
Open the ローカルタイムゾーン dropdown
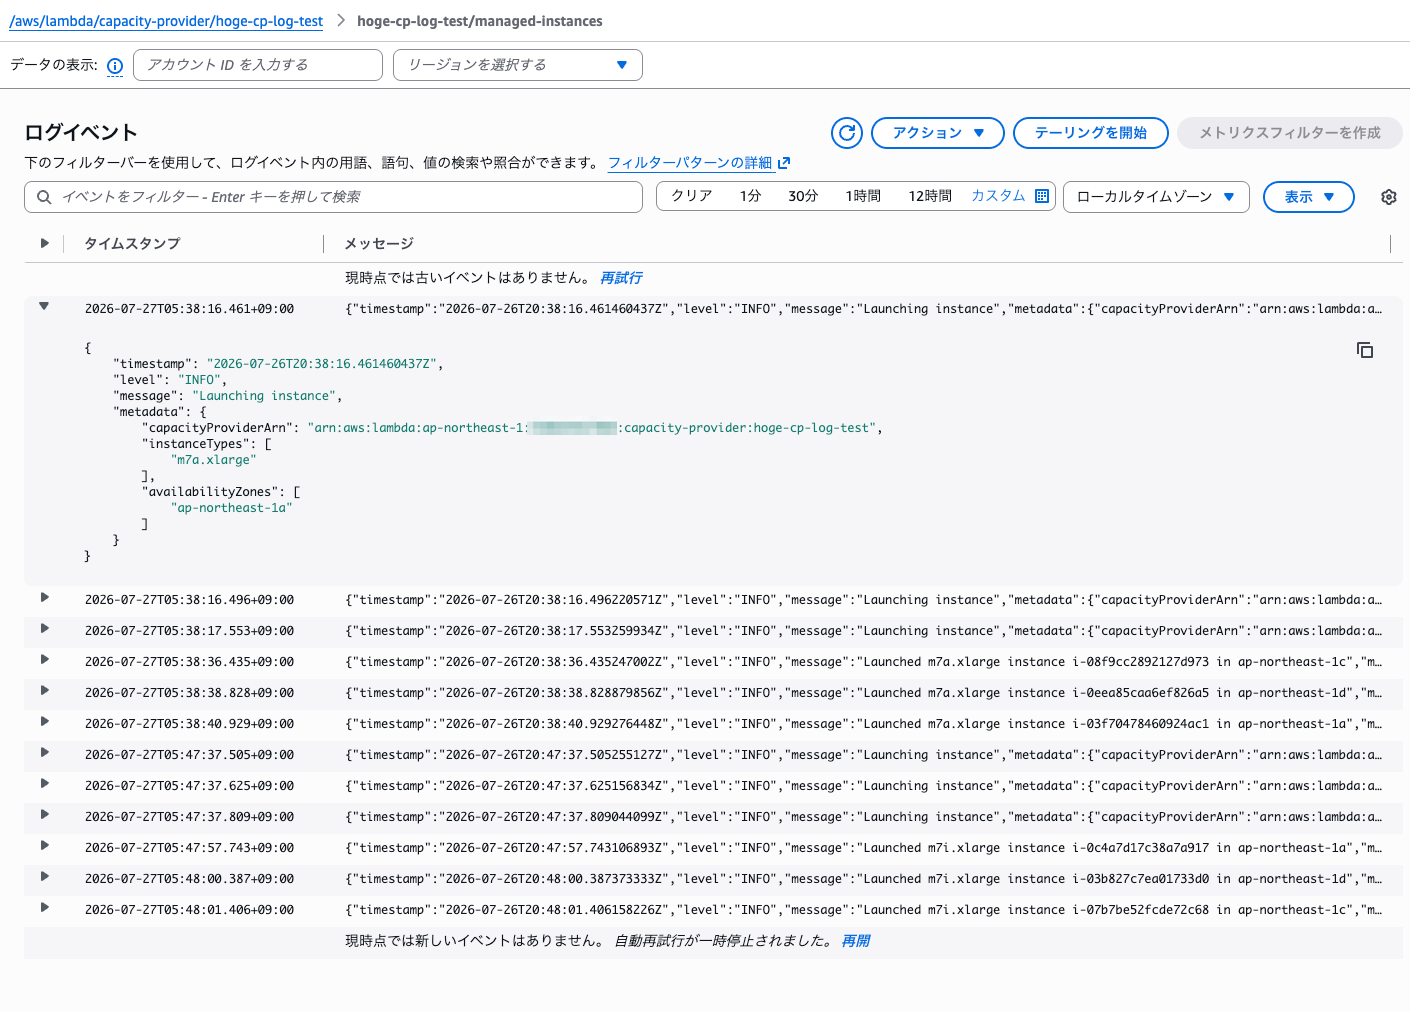coord(1156,197)
